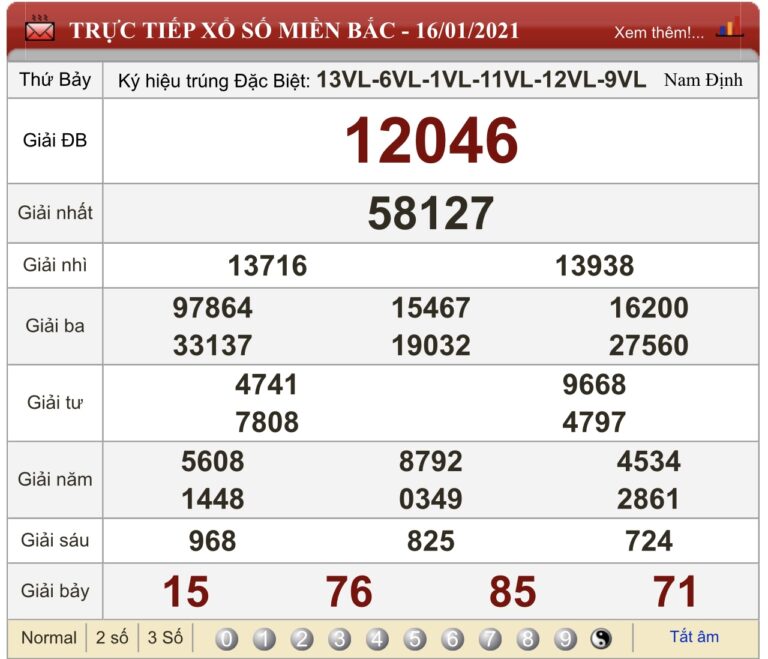Switch to 2 số display mode
This screenshot has height=659, width=768.
click(x=112, y=638)
